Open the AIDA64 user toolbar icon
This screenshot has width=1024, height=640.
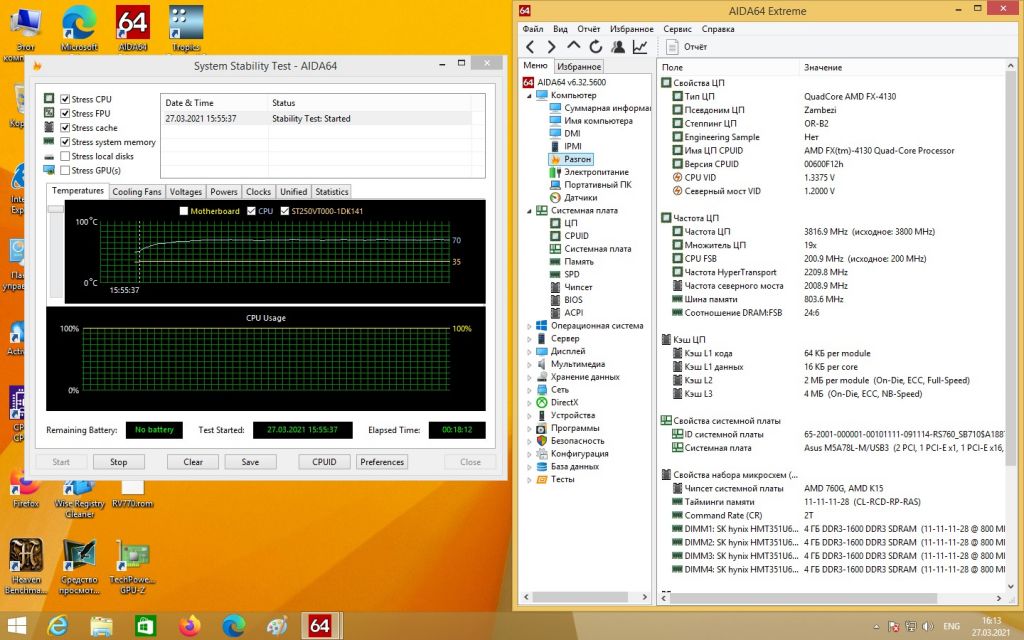[618, 47]
